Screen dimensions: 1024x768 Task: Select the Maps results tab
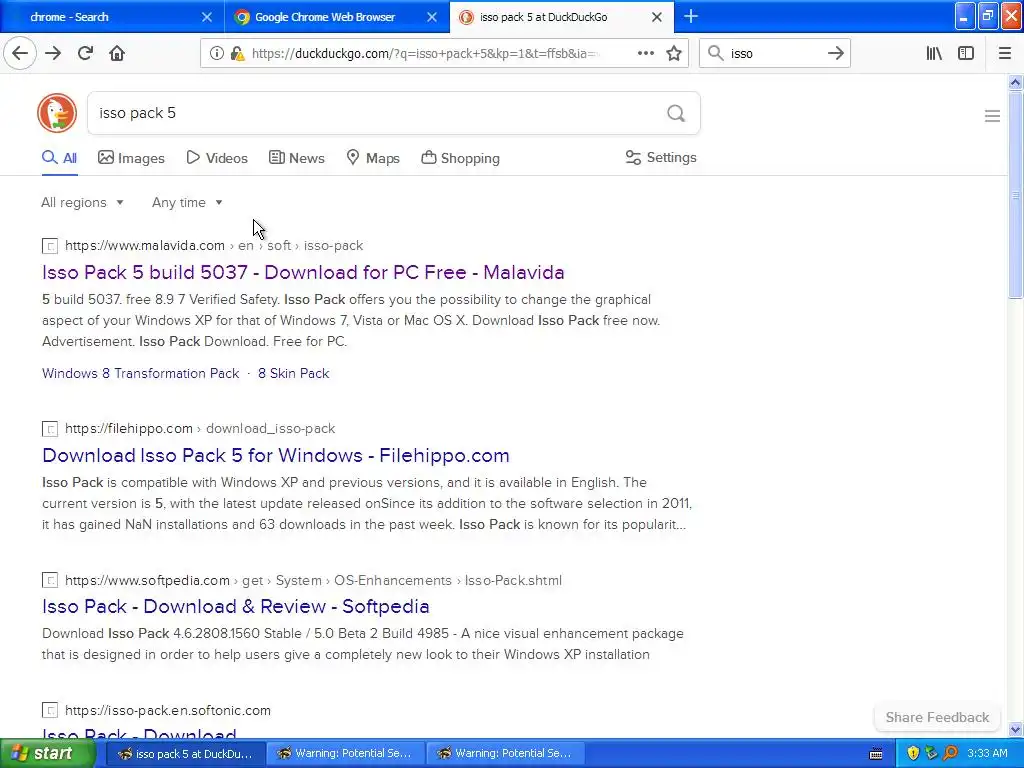[373, 158]
